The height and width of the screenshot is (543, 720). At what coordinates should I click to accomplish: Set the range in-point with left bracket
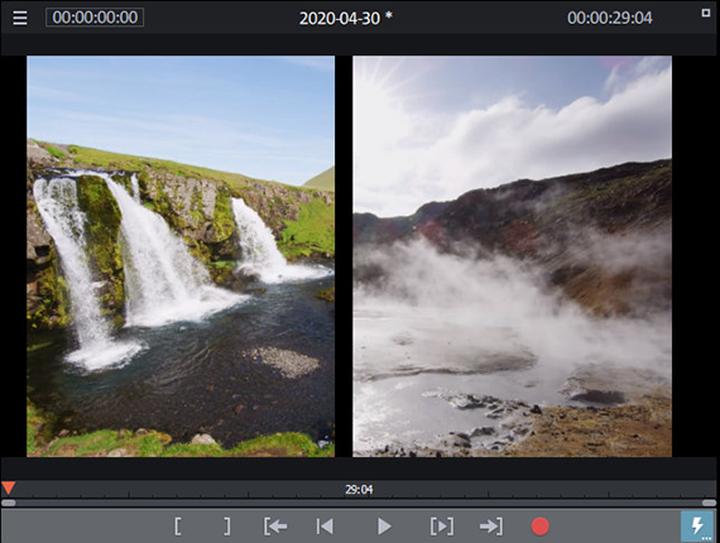pyautogui.click(x=178, y=526)
